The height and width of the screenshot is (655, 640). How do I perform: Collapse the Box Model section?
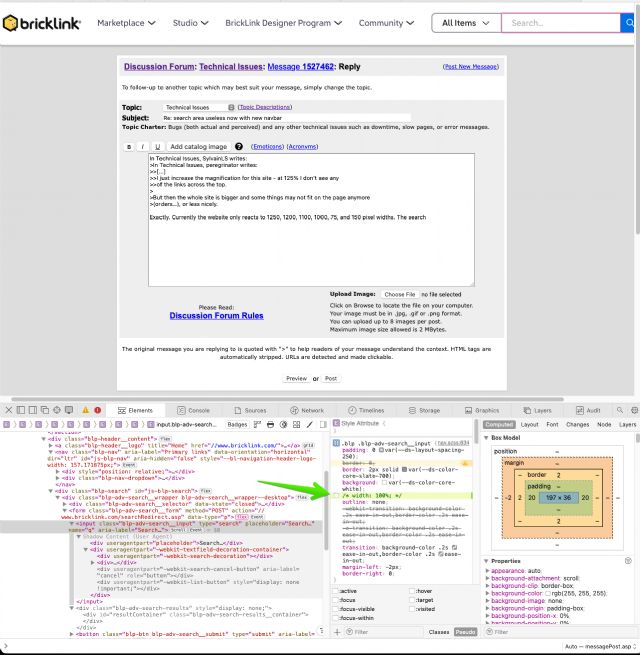(x=487, y=438)
